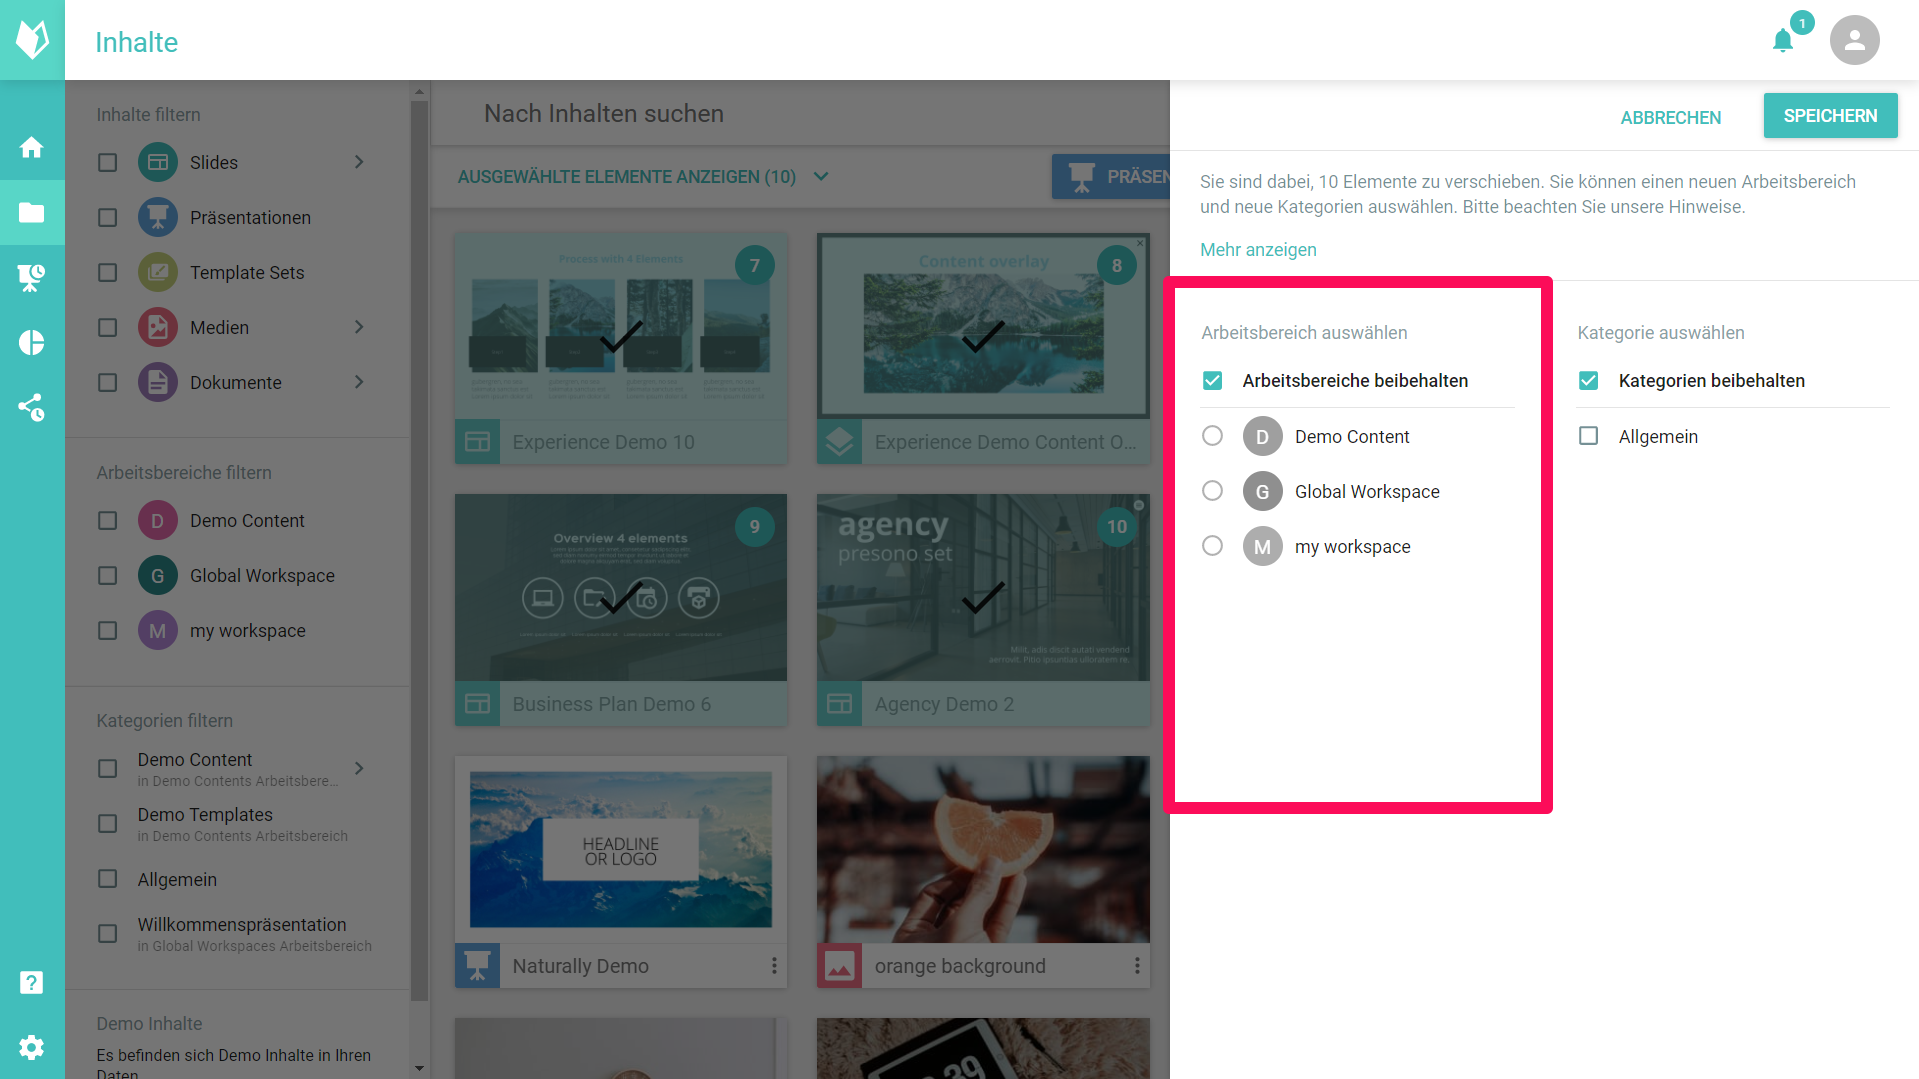Check Demo Content in the Kategorien filter
This screenshot has width=1919, height=1079.
(x=108, y=768)
